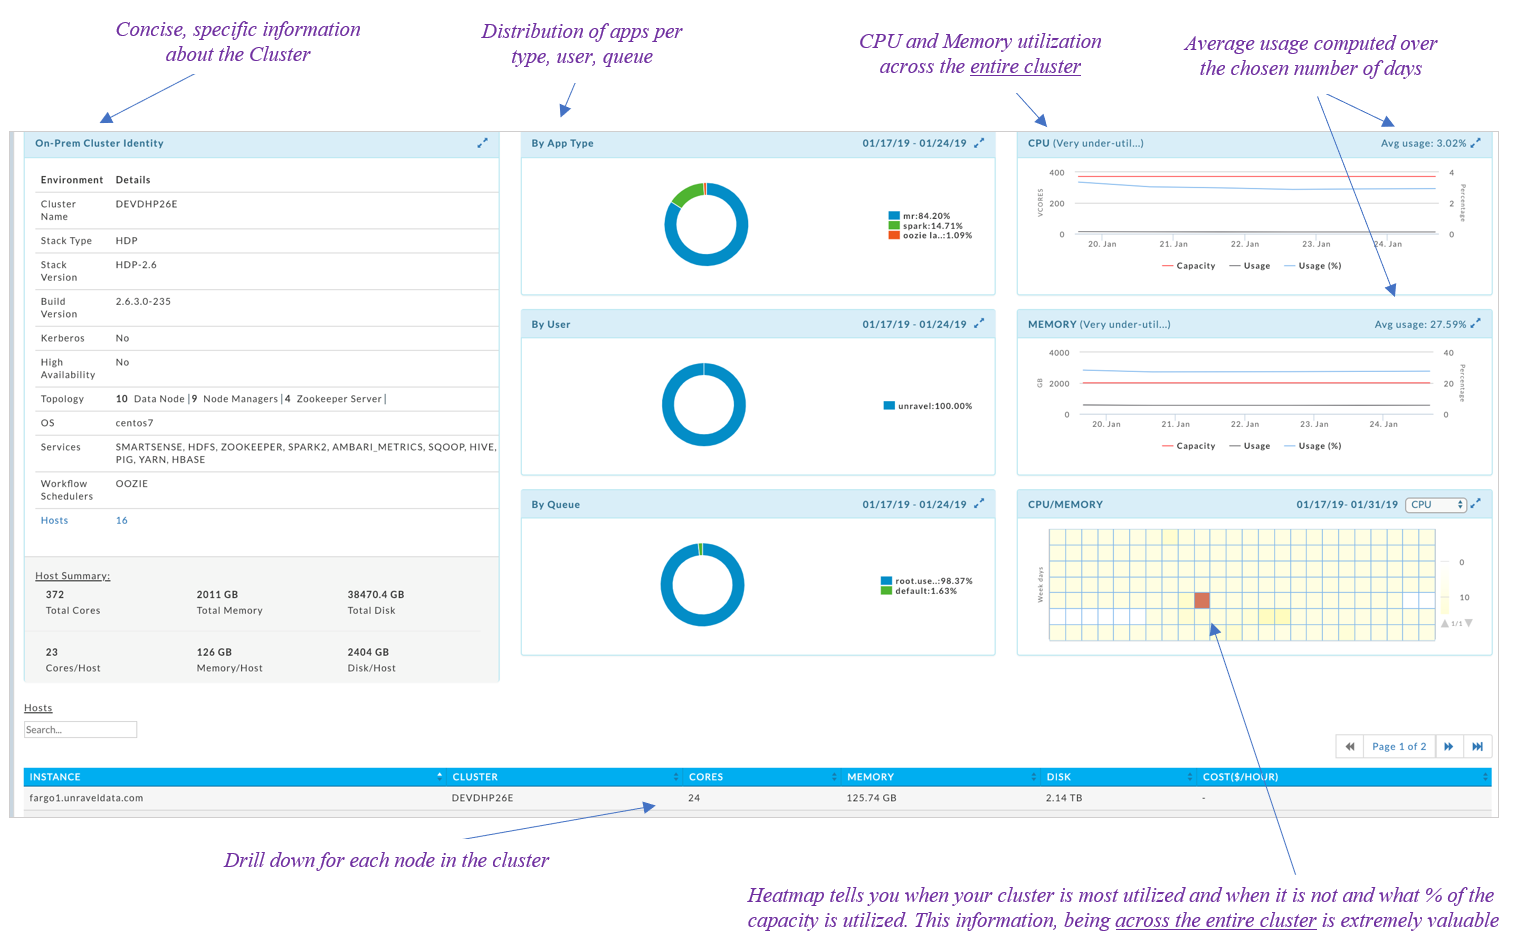Screen dimensions: 1535x952
Task: Expand the By App Type chart
Action: pos(979,143)
